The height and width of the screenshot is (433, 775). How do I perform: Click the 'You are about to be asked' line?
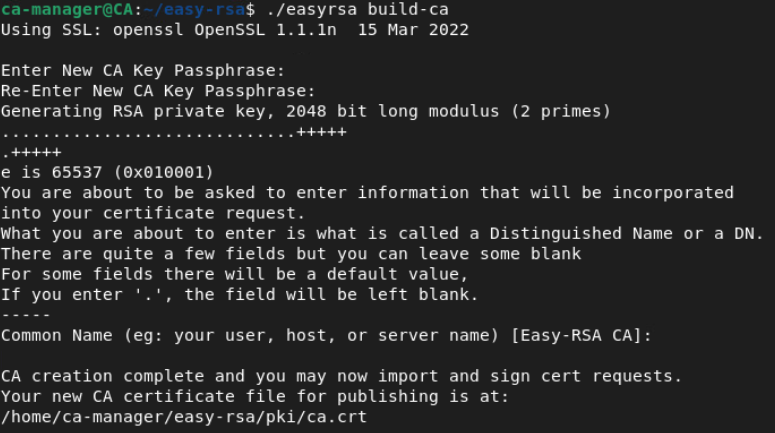pos(367,192)
